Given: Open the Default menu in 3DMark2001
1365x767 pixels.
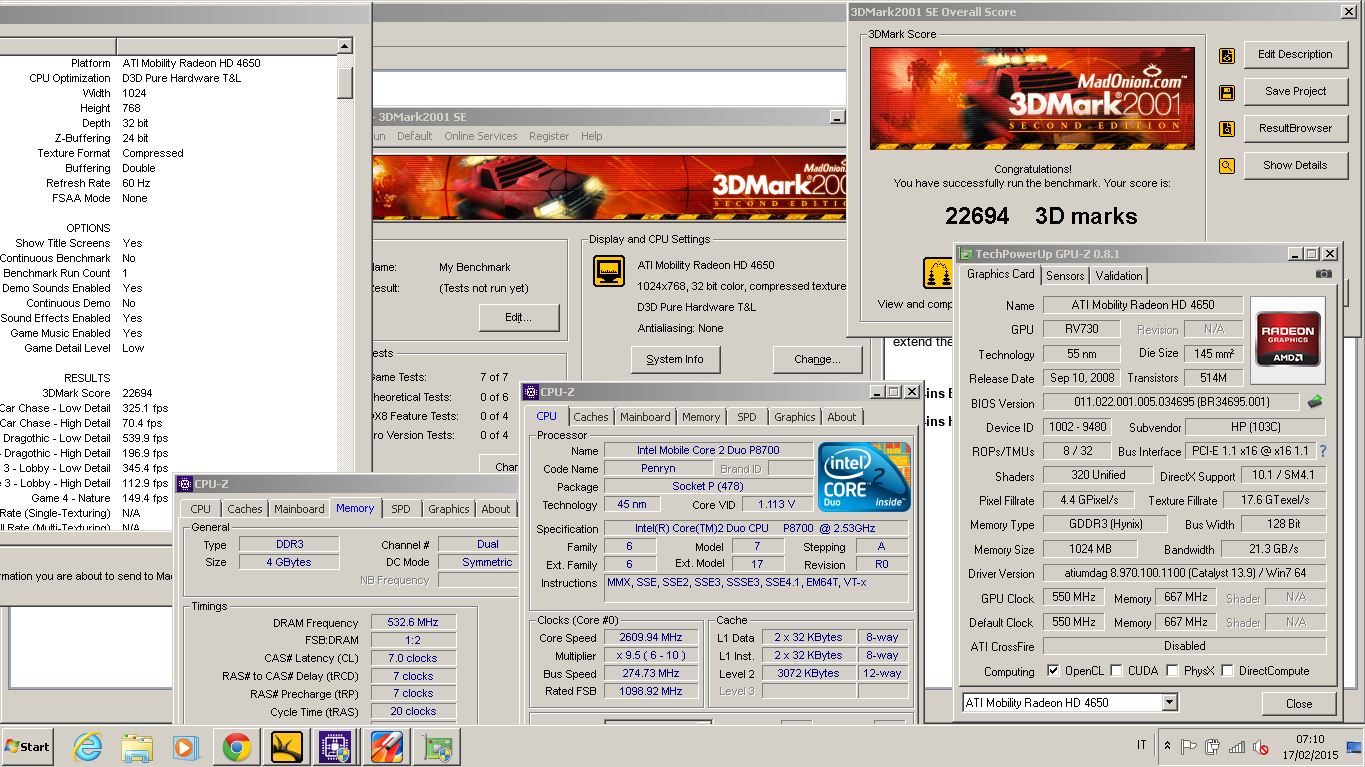Looking at the screenshot, I should (x=414, y=136).
